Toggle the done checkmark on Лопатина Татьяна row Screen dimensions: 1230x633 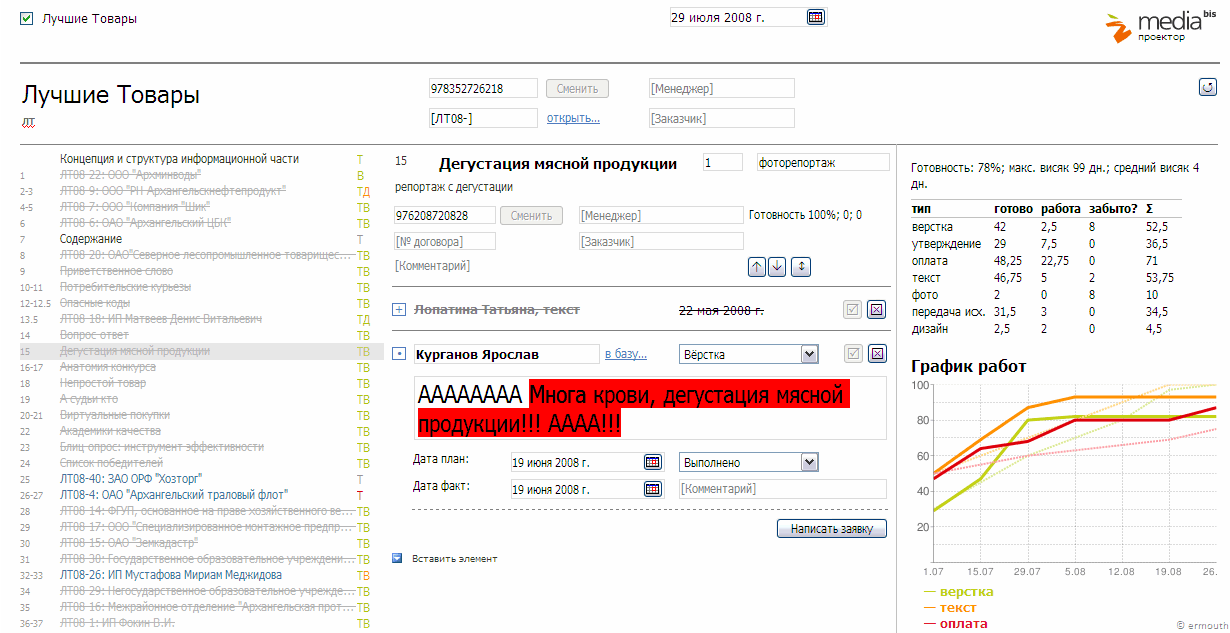click(853, 310)
